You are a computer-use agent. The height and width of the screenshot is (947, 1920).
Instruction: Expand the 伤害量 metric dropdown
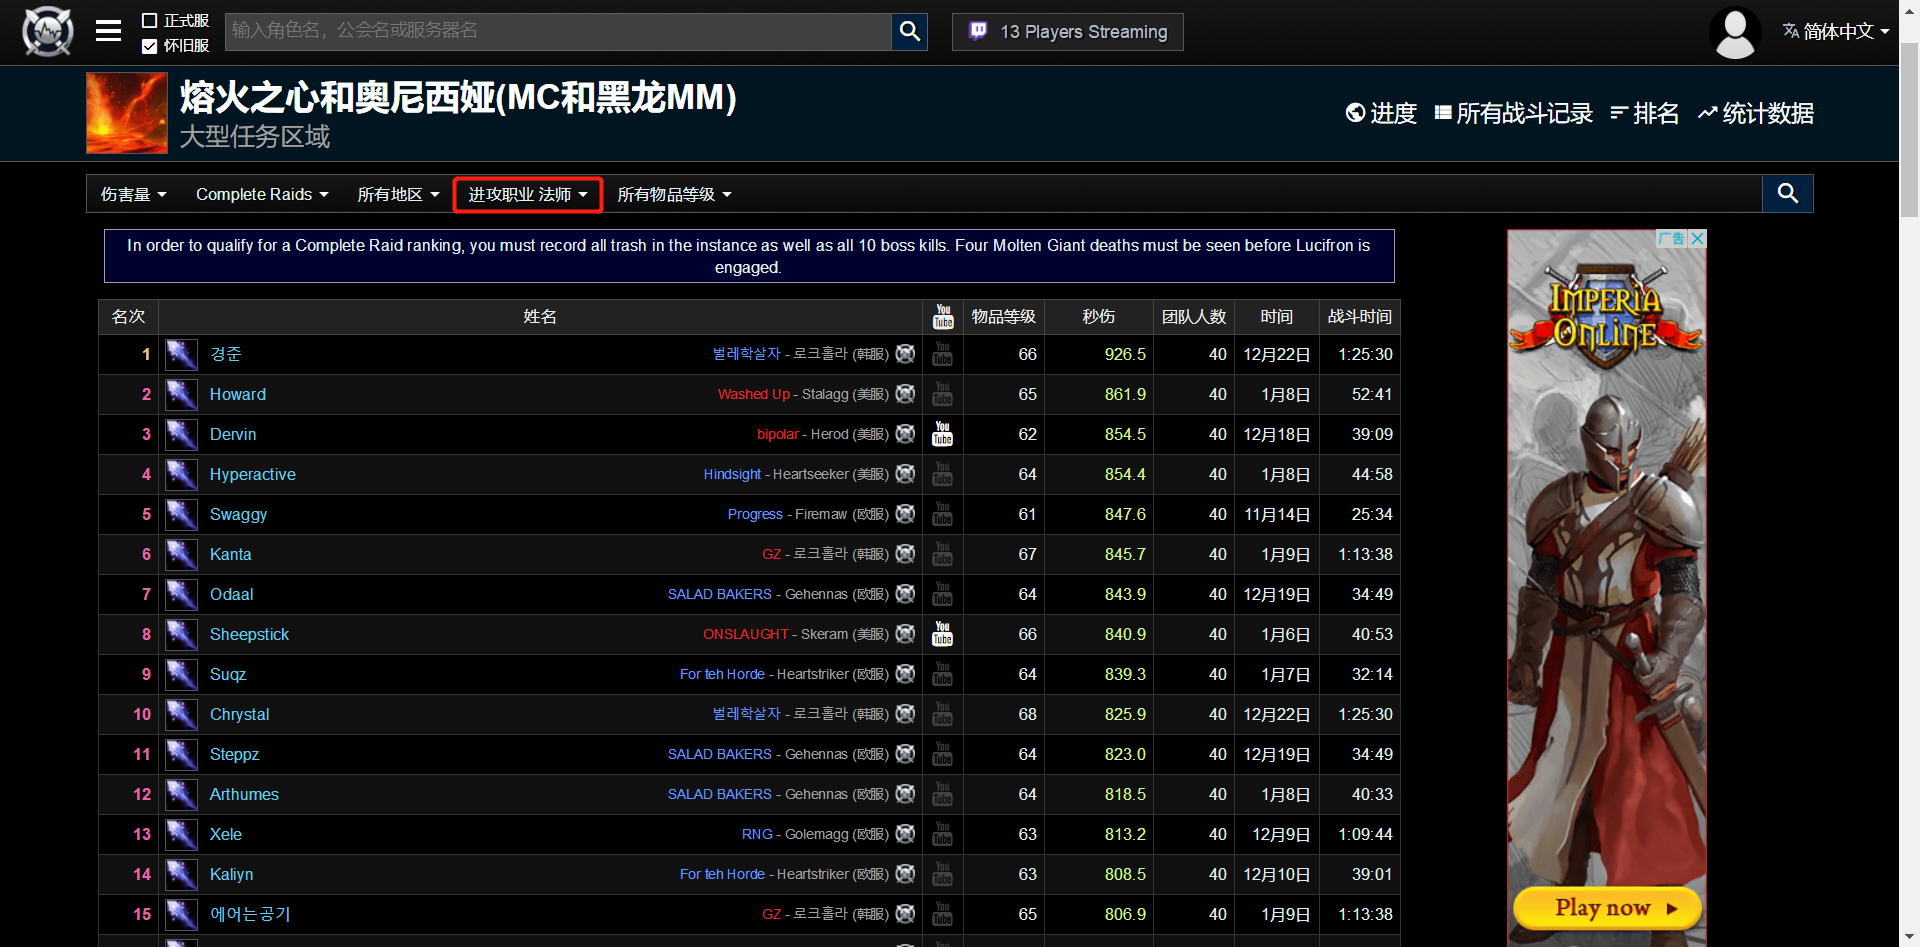point(133,194)
